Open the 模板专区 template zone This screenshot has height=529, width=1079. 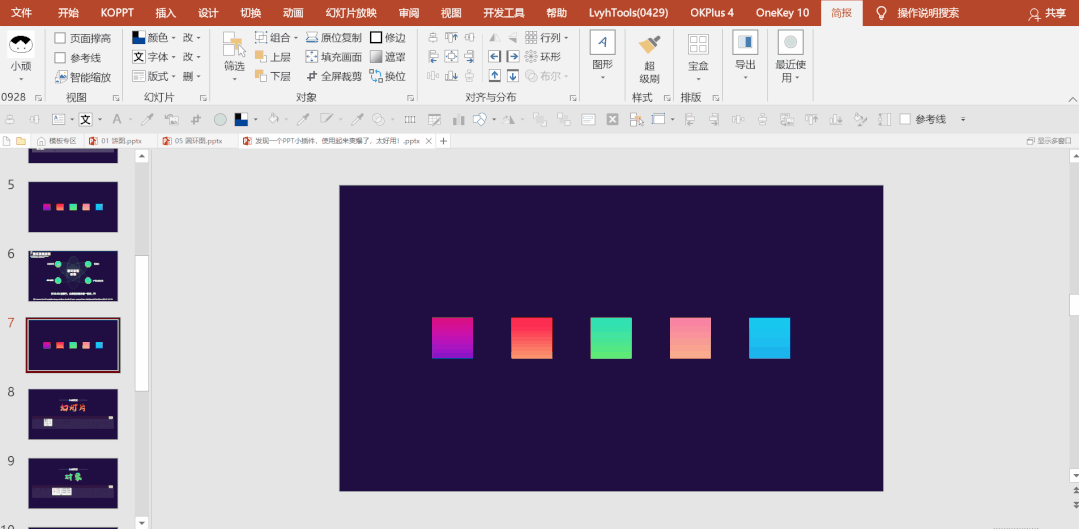pos(56,141)
